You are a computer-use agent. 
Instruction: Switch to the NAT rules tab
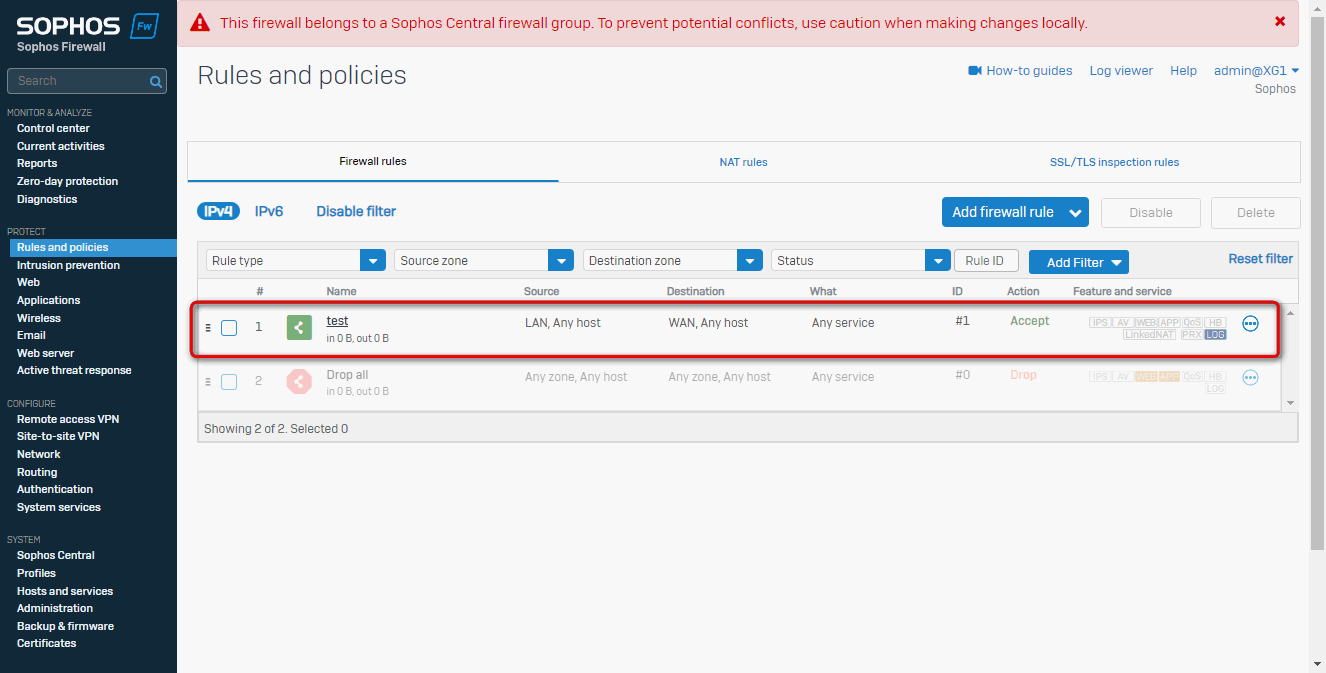(x=743, y=162)
